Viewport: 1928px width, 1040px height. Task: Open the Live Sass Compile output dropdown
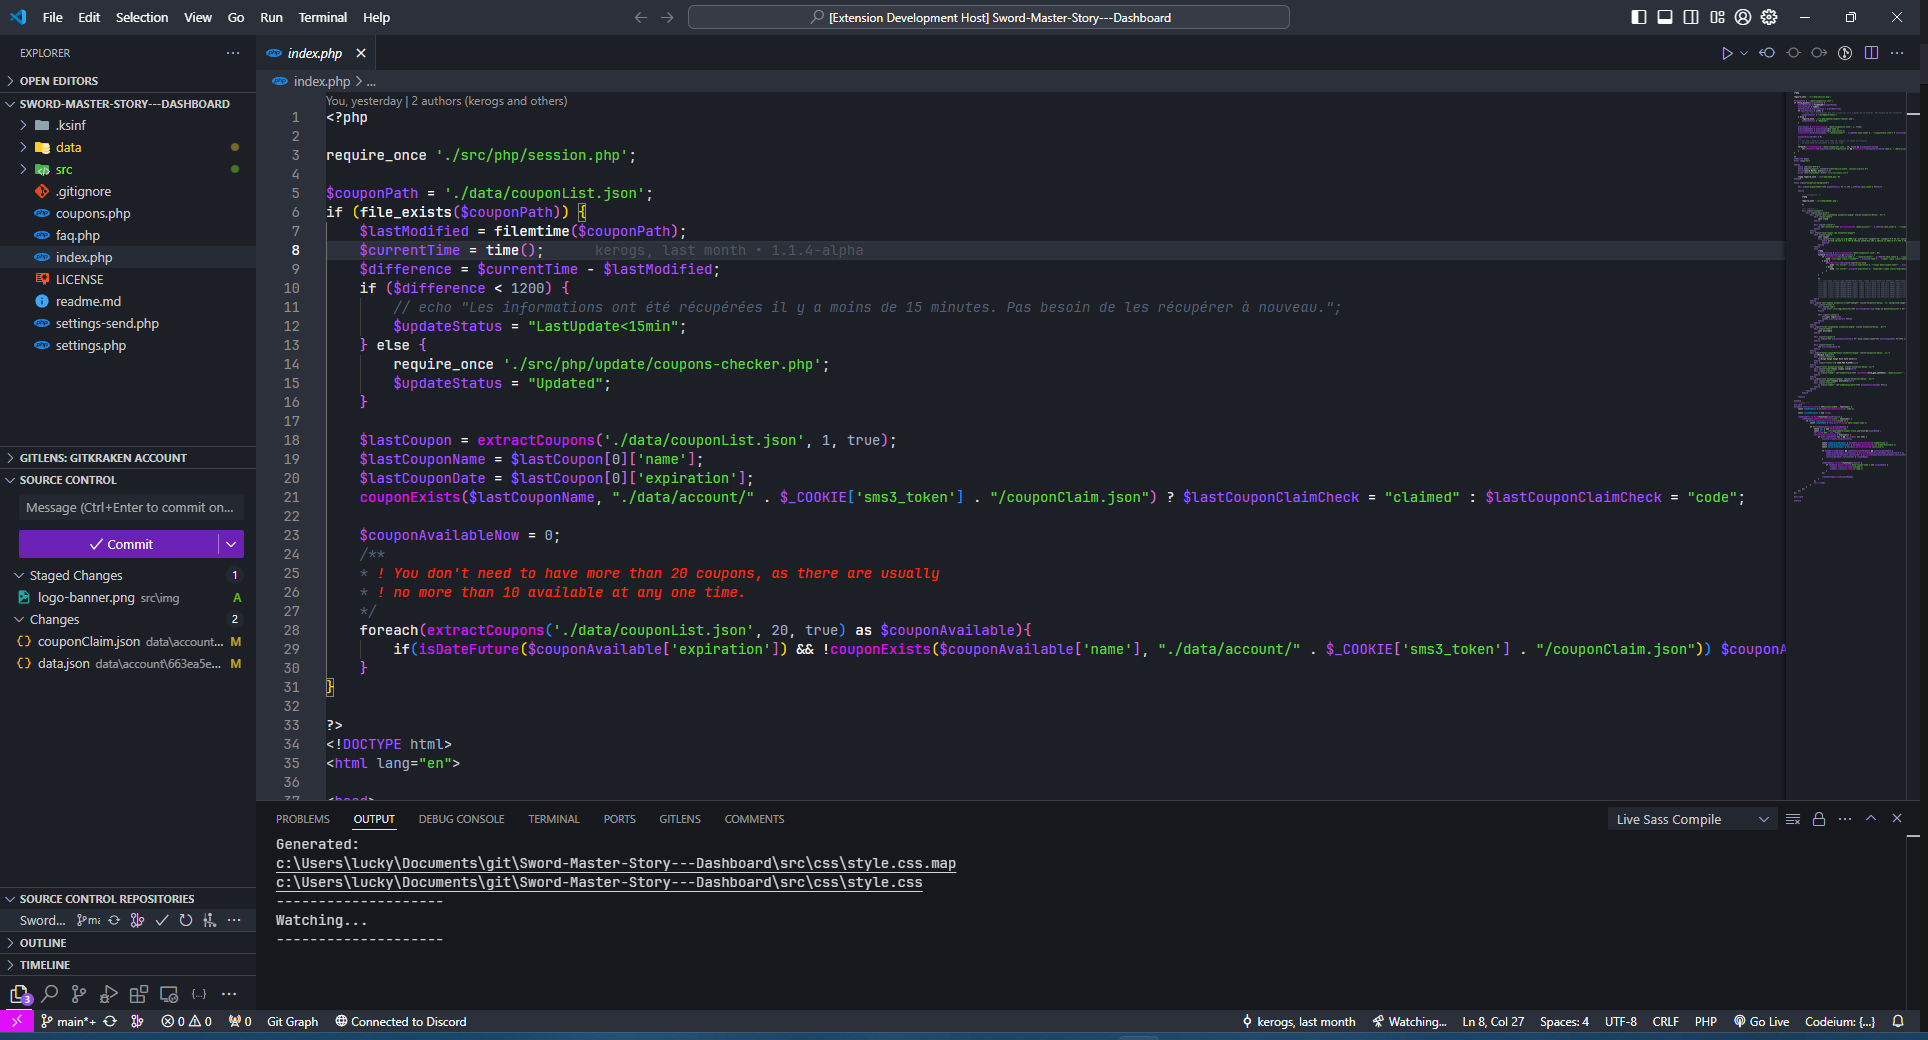(1693, 819)
